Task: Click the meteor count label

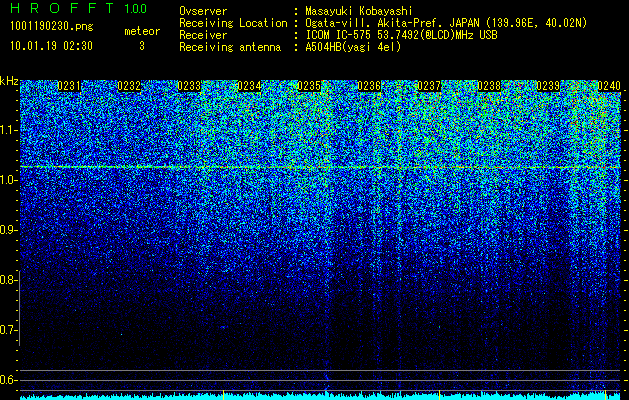Action: 142,31
